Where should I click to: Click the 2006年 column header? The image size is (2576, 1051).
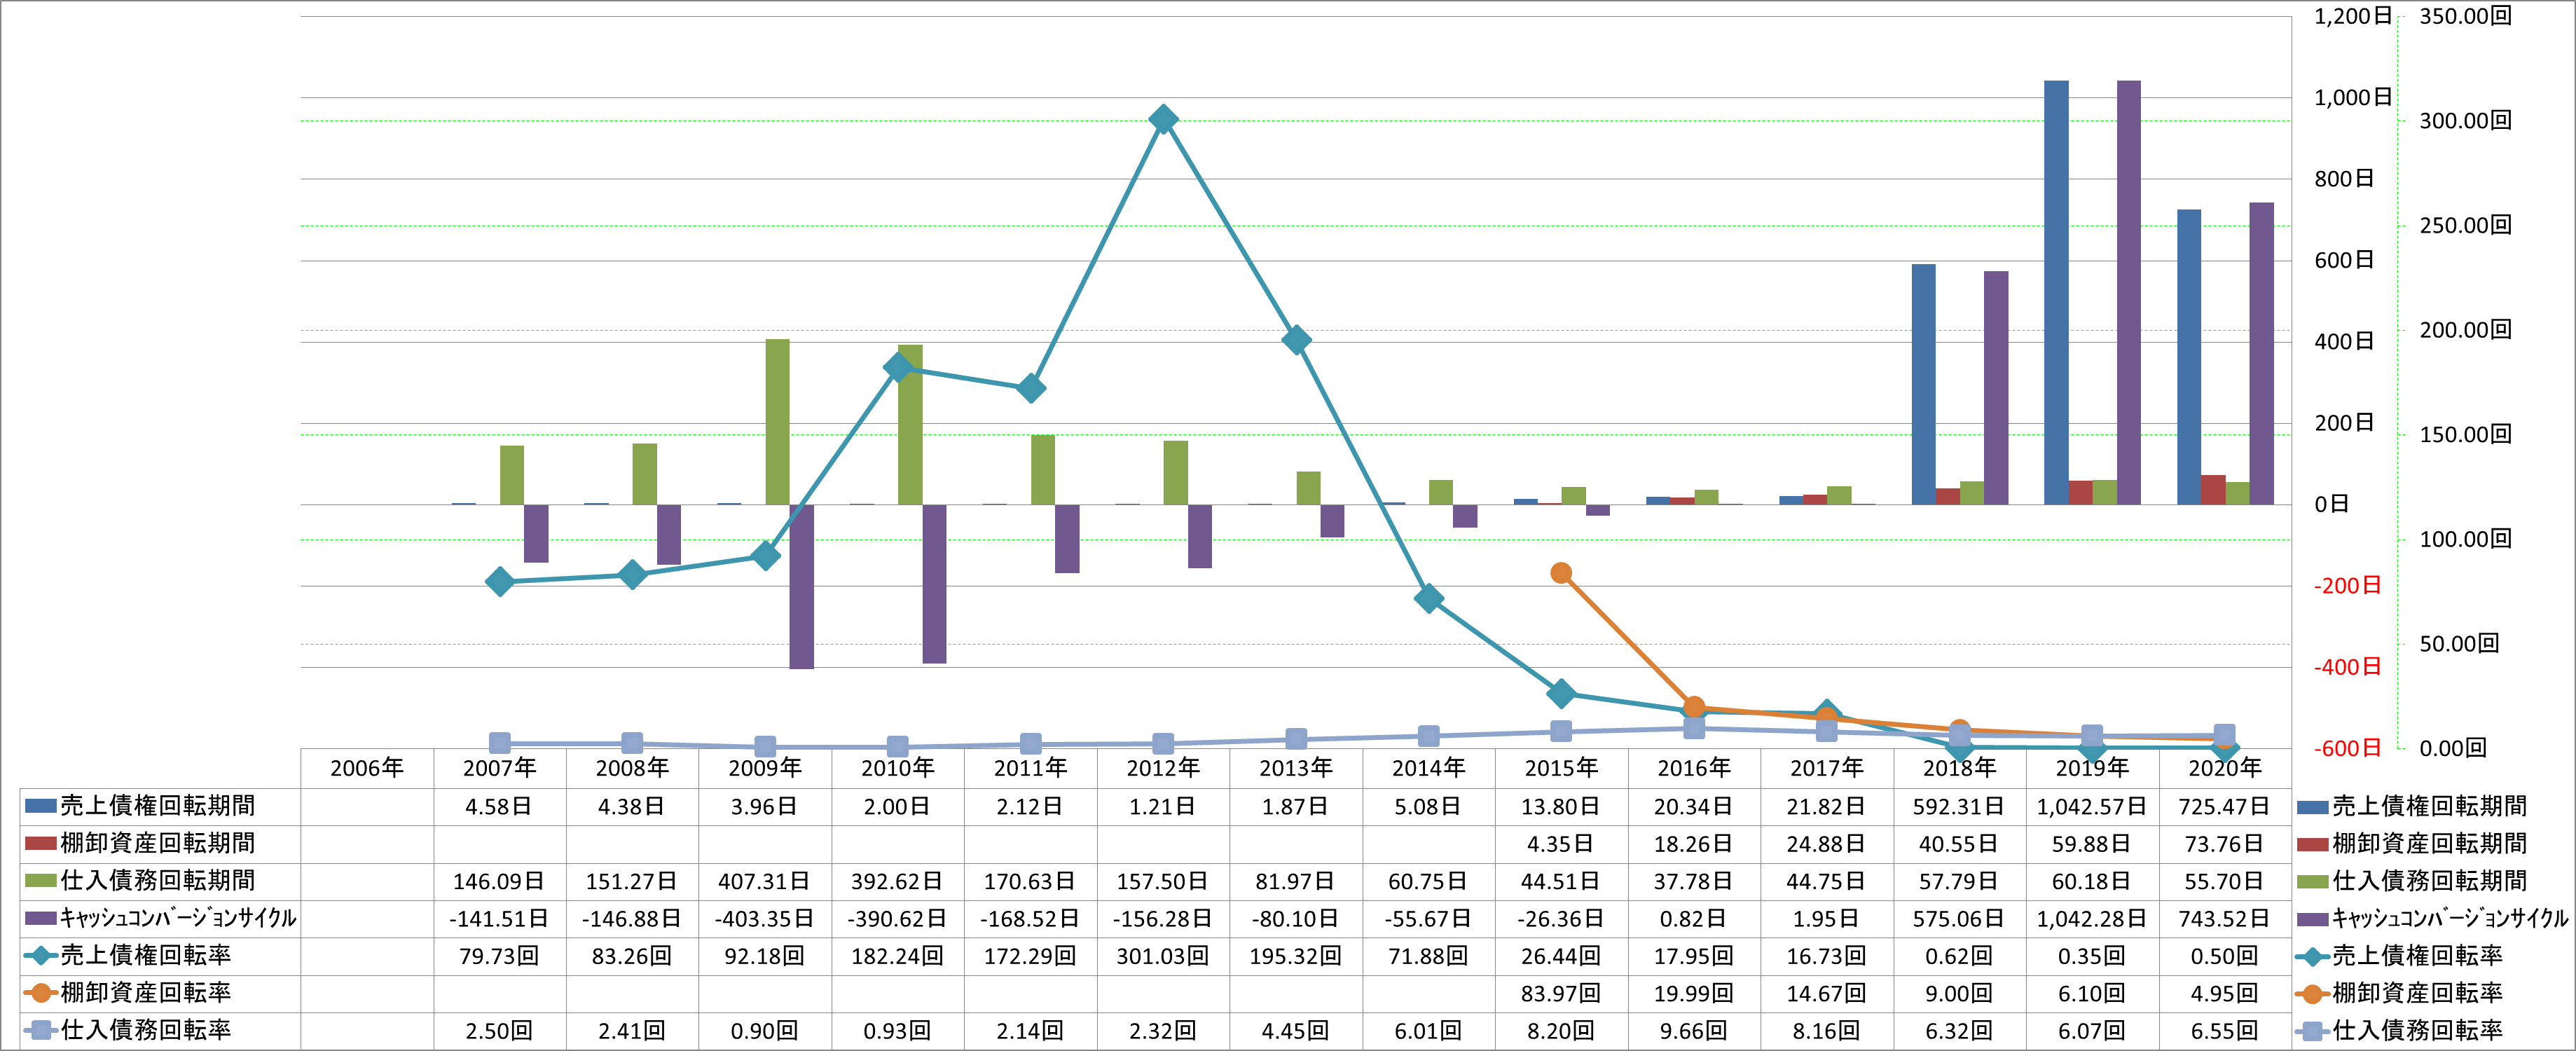tap(367, 768)
